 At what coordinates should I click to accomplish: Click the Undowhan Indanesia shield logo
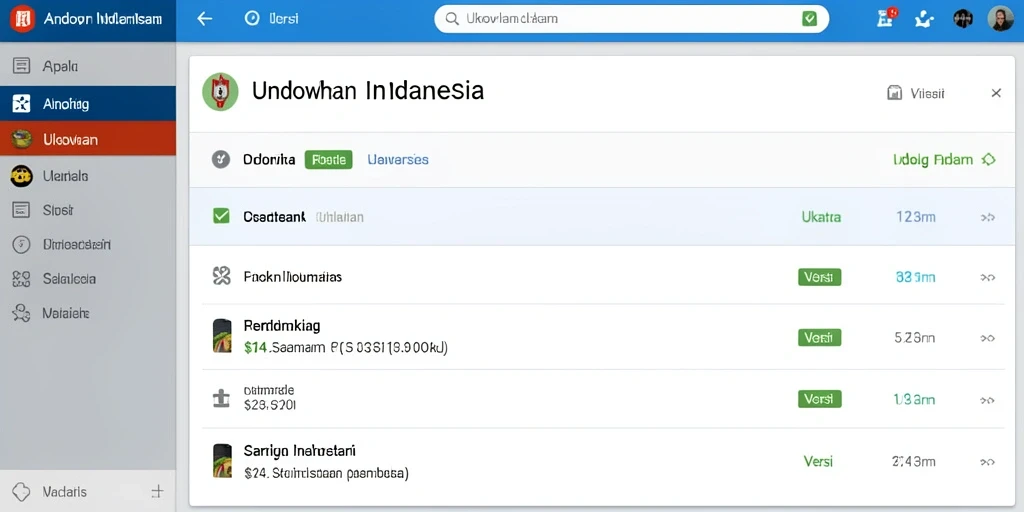[x=220, y=91]
